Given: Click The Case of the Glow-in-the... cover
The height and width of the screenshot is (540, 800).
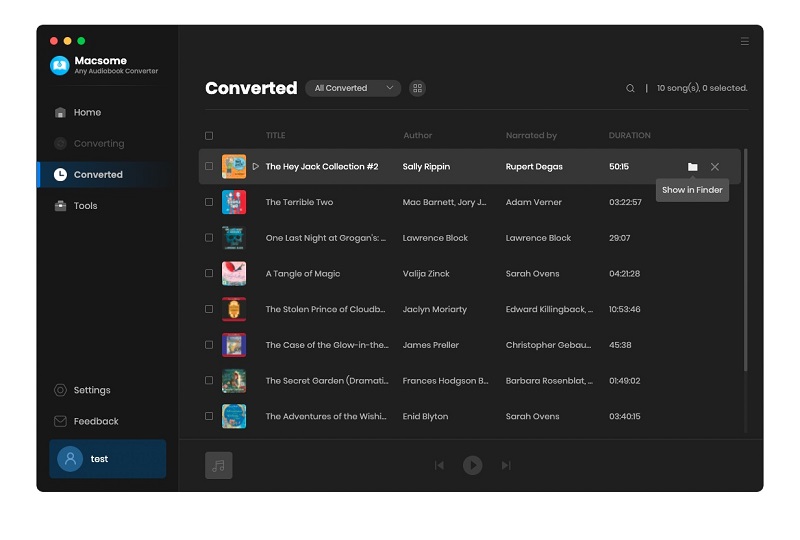Looking at the screenshot, I should (234, 345).
